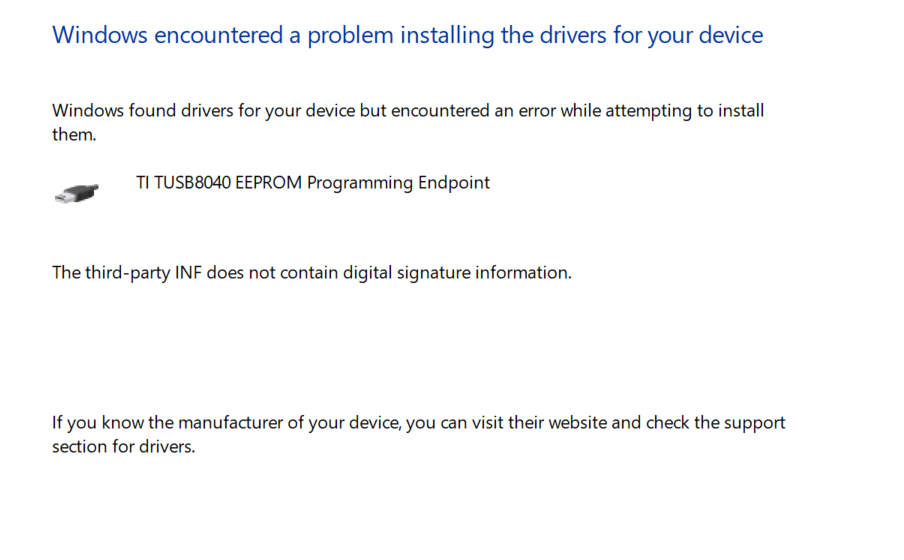Image resolution: width=904 pixels, height=560 pixels.
Task: Click the word 'website' in the bottom paragraph
Action: pyautogui.click(x=578, y=423)
